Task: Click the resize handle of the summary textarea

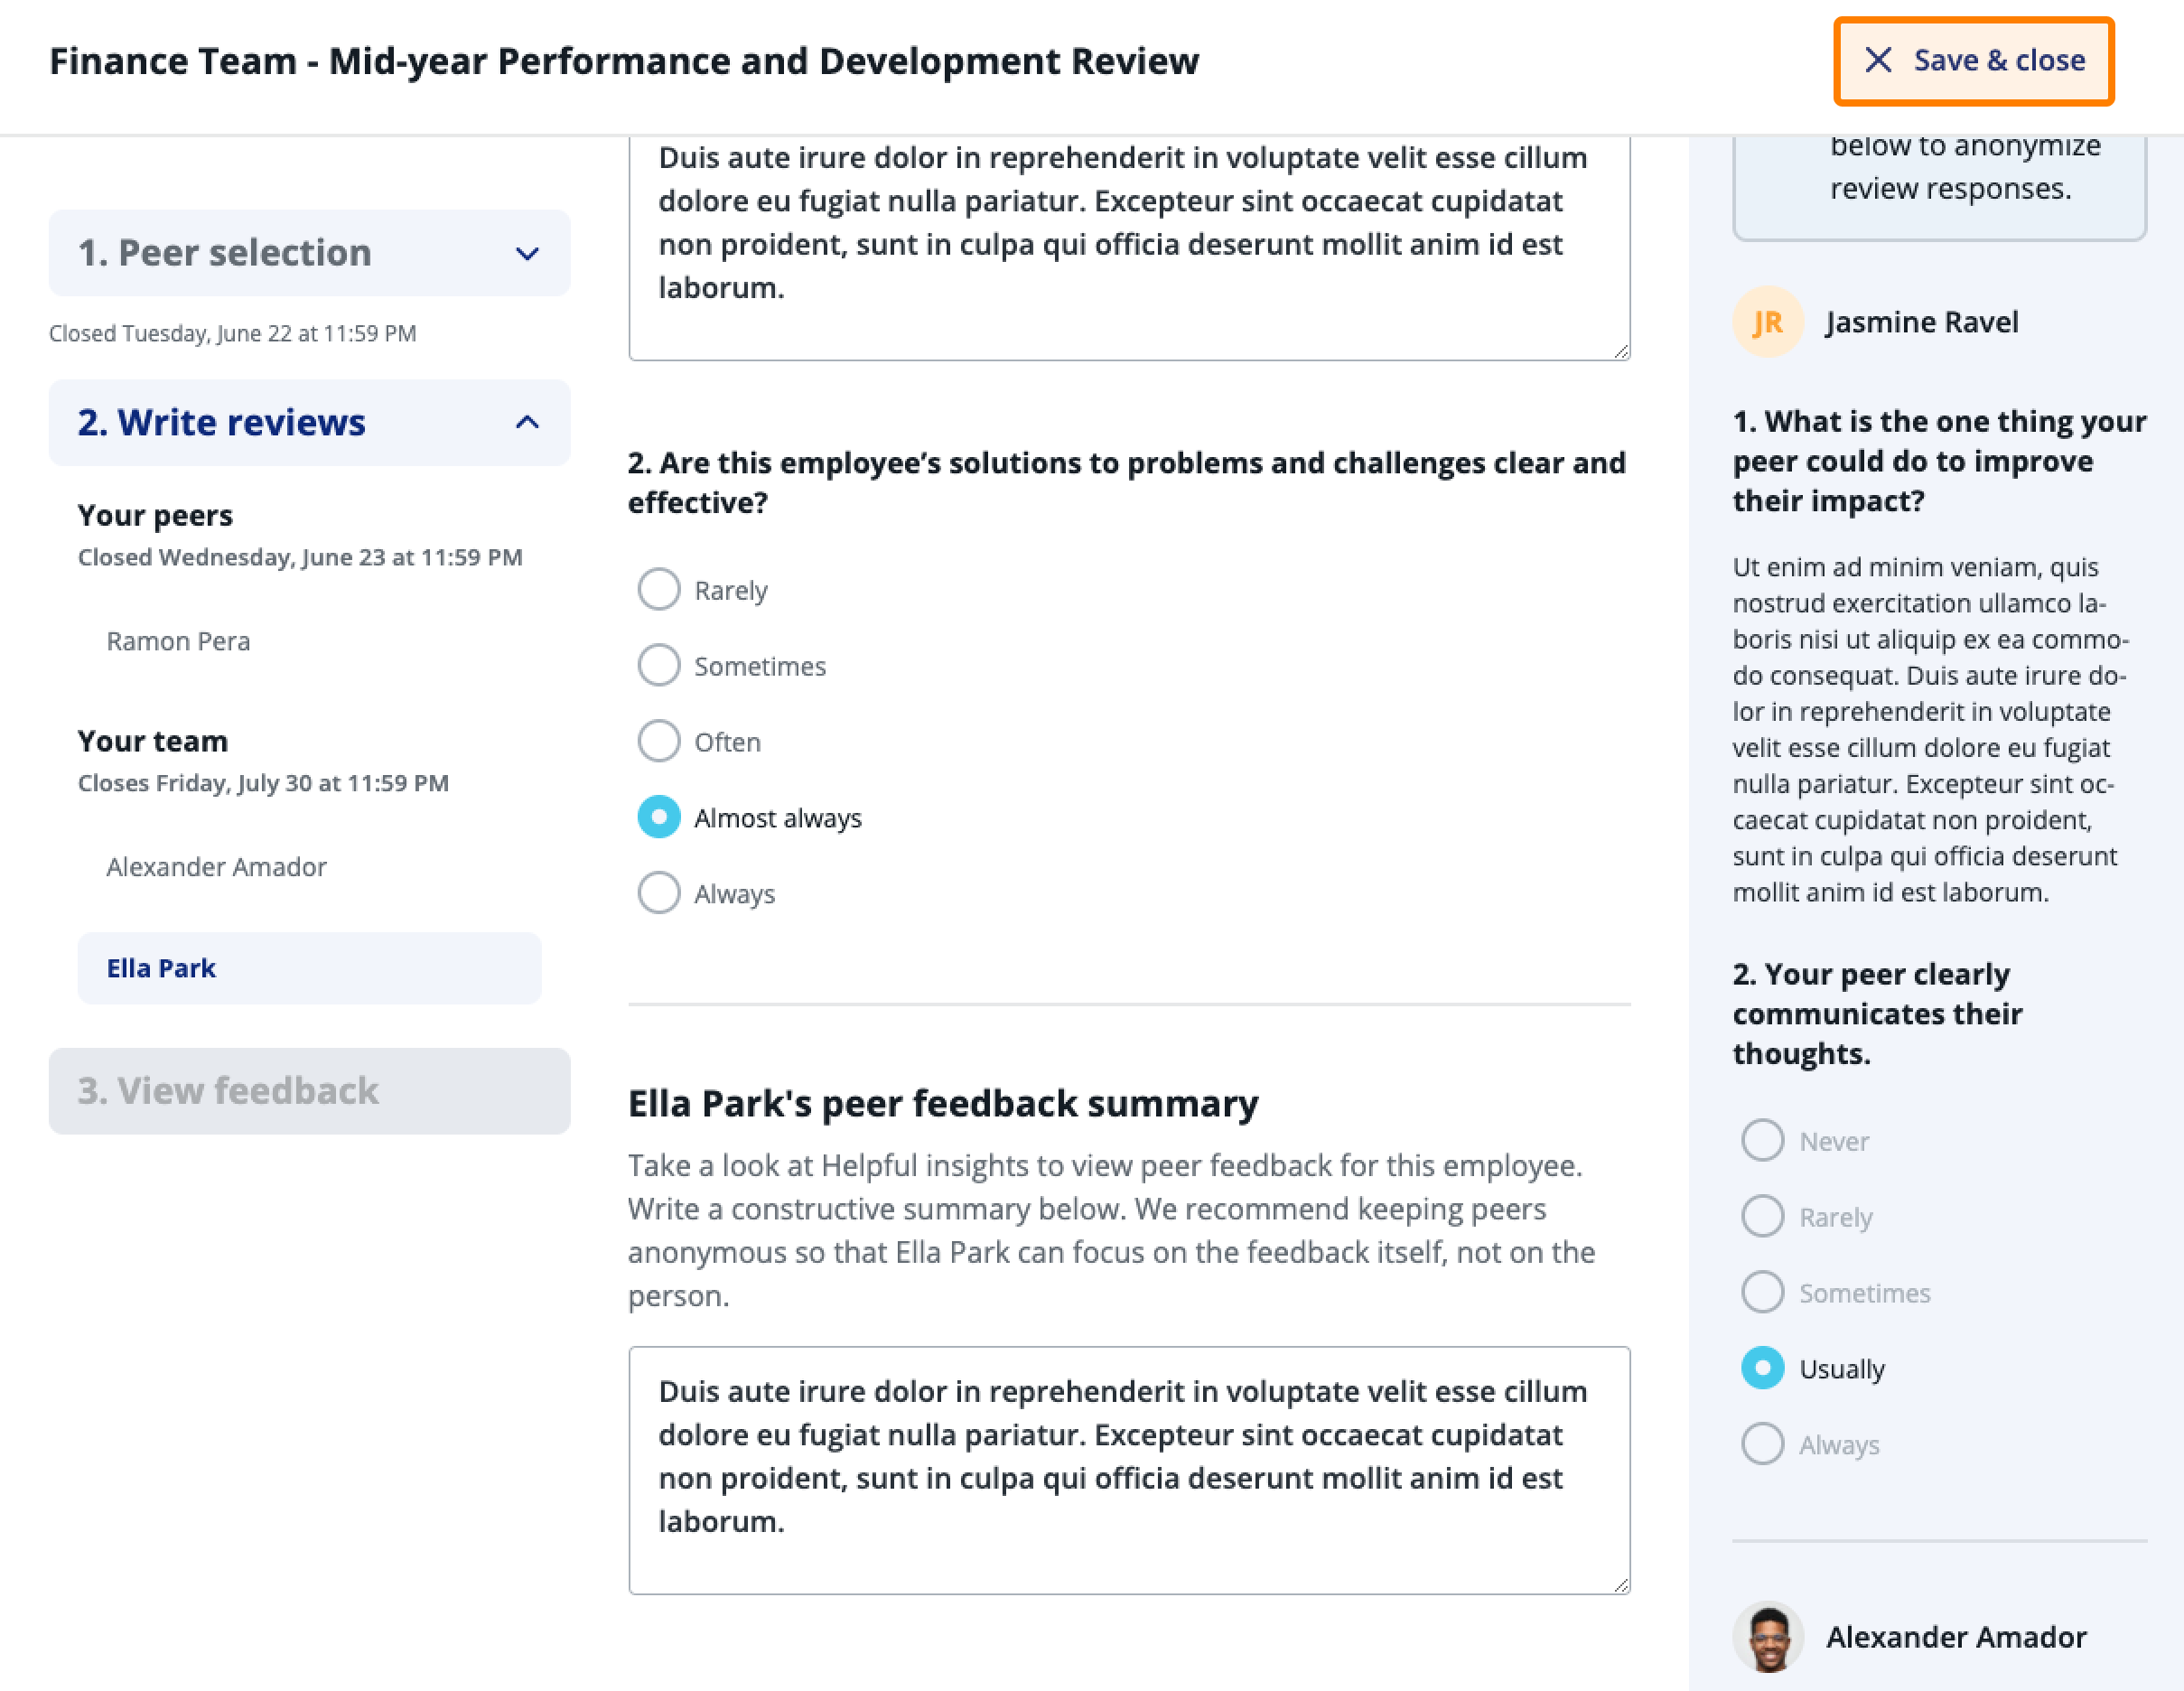Action: pos(1620,1584)
